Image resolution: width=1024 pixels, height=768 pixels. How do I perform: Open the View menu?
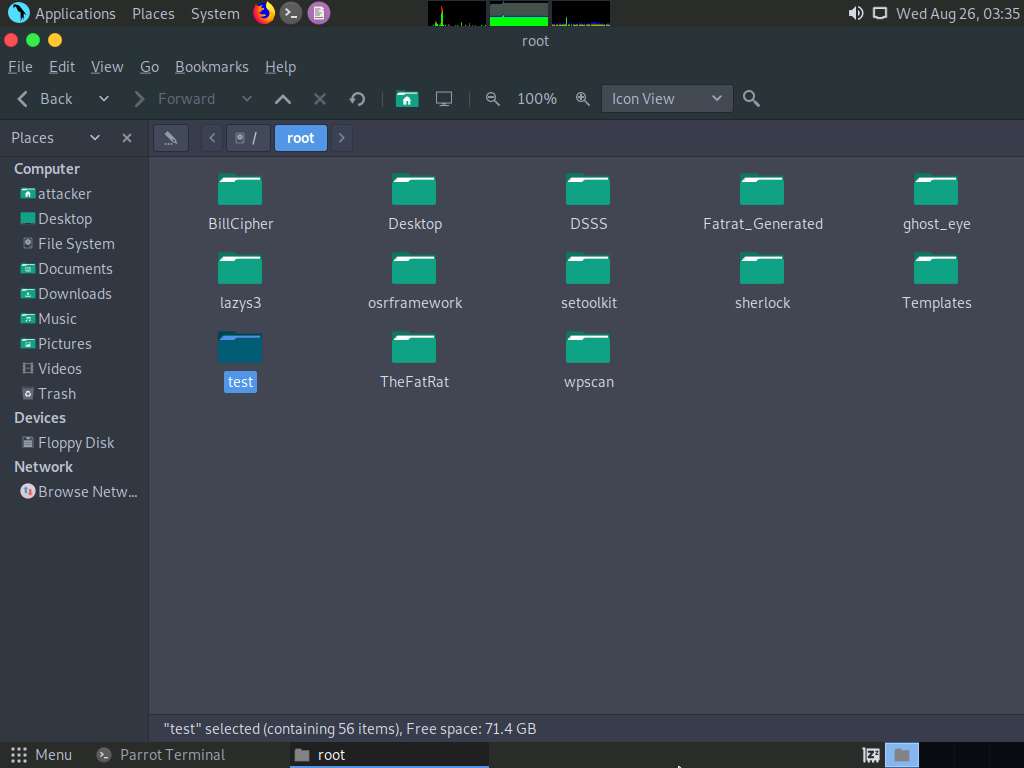107,67
